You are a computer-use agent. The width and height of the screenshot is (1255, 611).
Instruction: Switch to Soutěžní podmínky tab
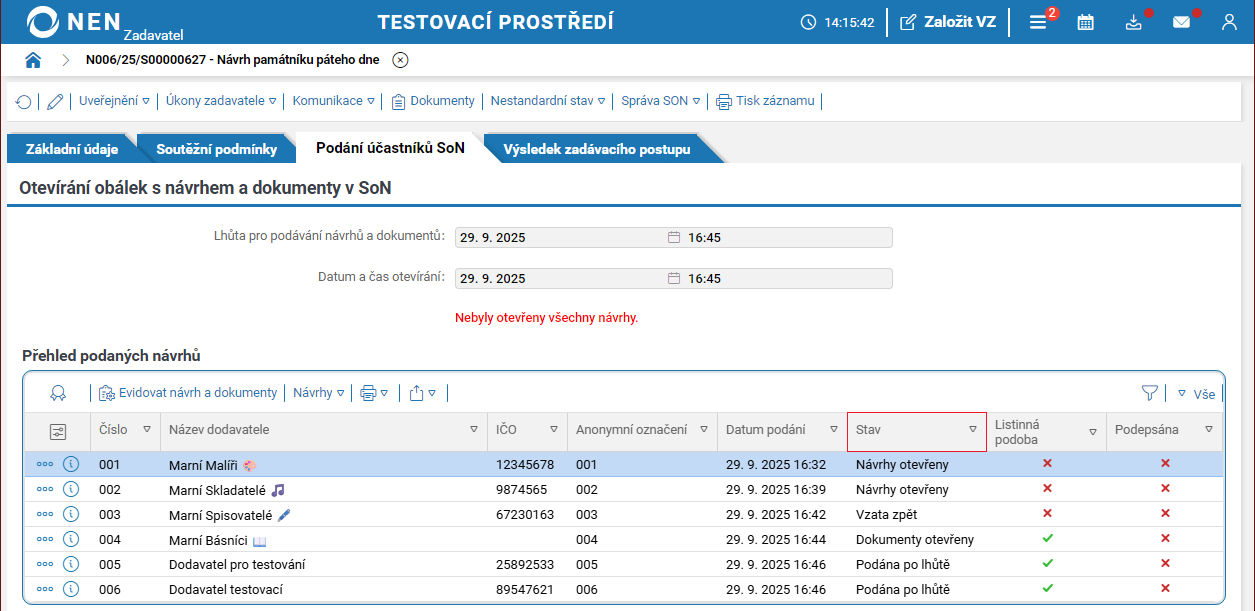pyautogui.click(x=216, y=149)
